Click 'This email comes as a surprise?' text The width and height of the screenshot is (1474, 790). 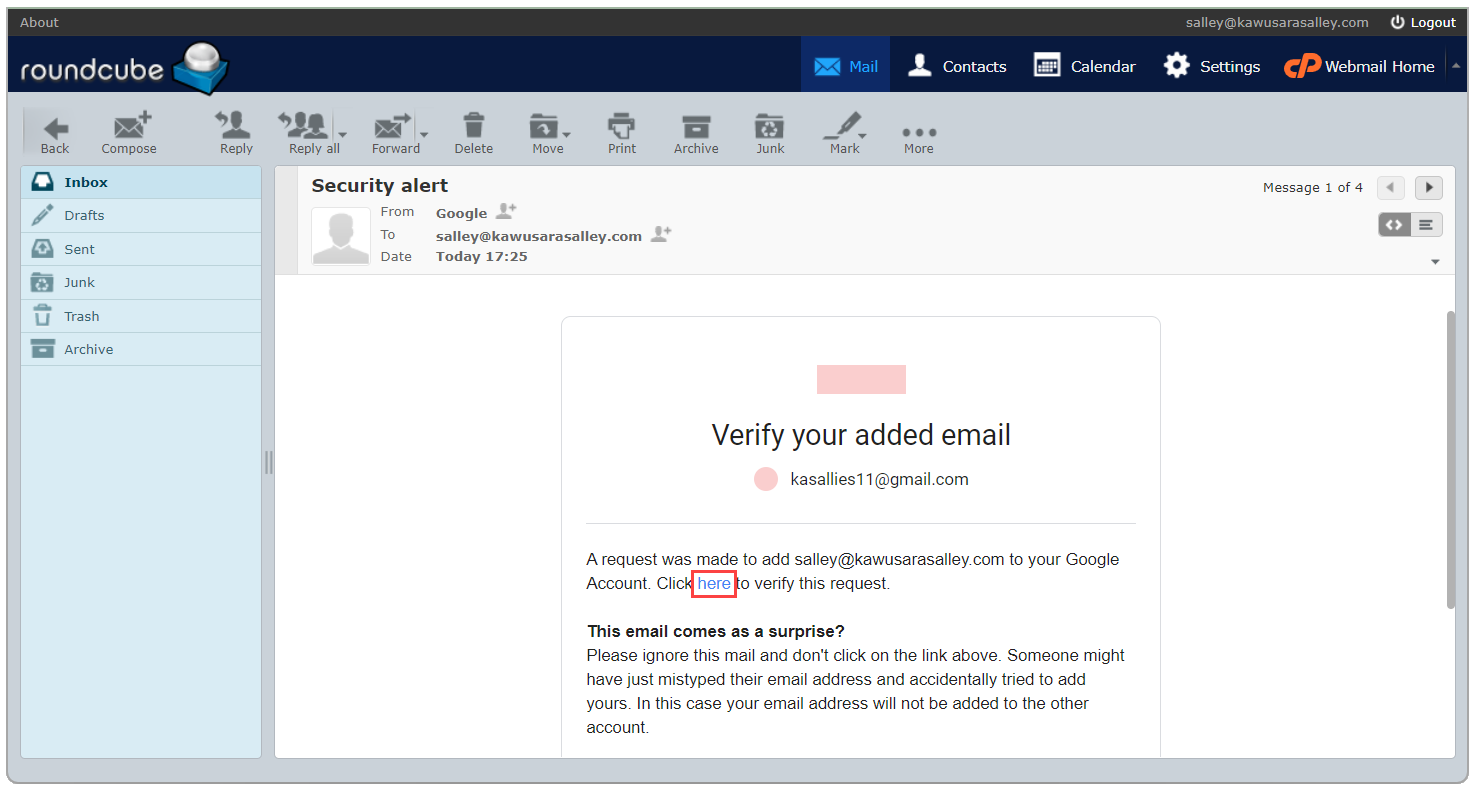[716, 631]
